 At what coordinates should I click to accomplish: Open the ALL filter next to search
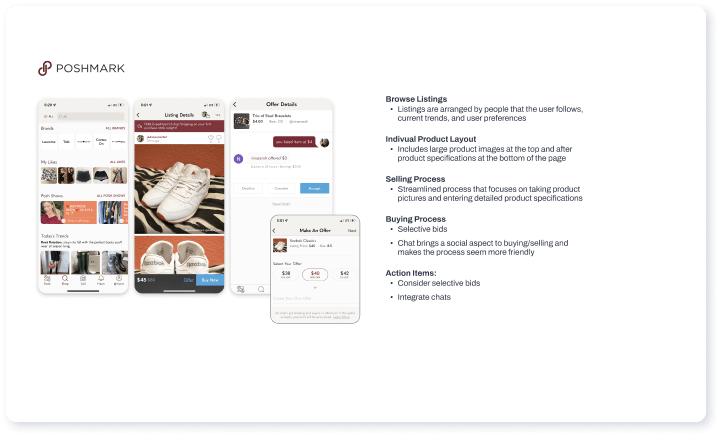pos(48,117)
